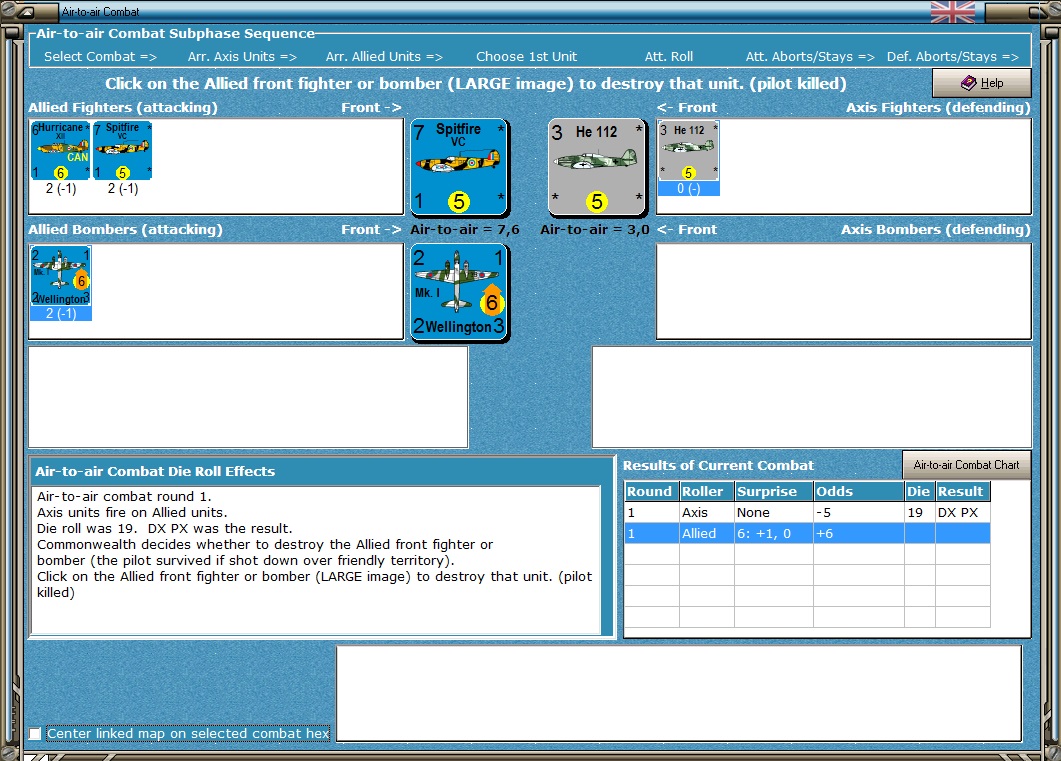Click the '2 (-1)' label under Hurricane

(61, 189)
